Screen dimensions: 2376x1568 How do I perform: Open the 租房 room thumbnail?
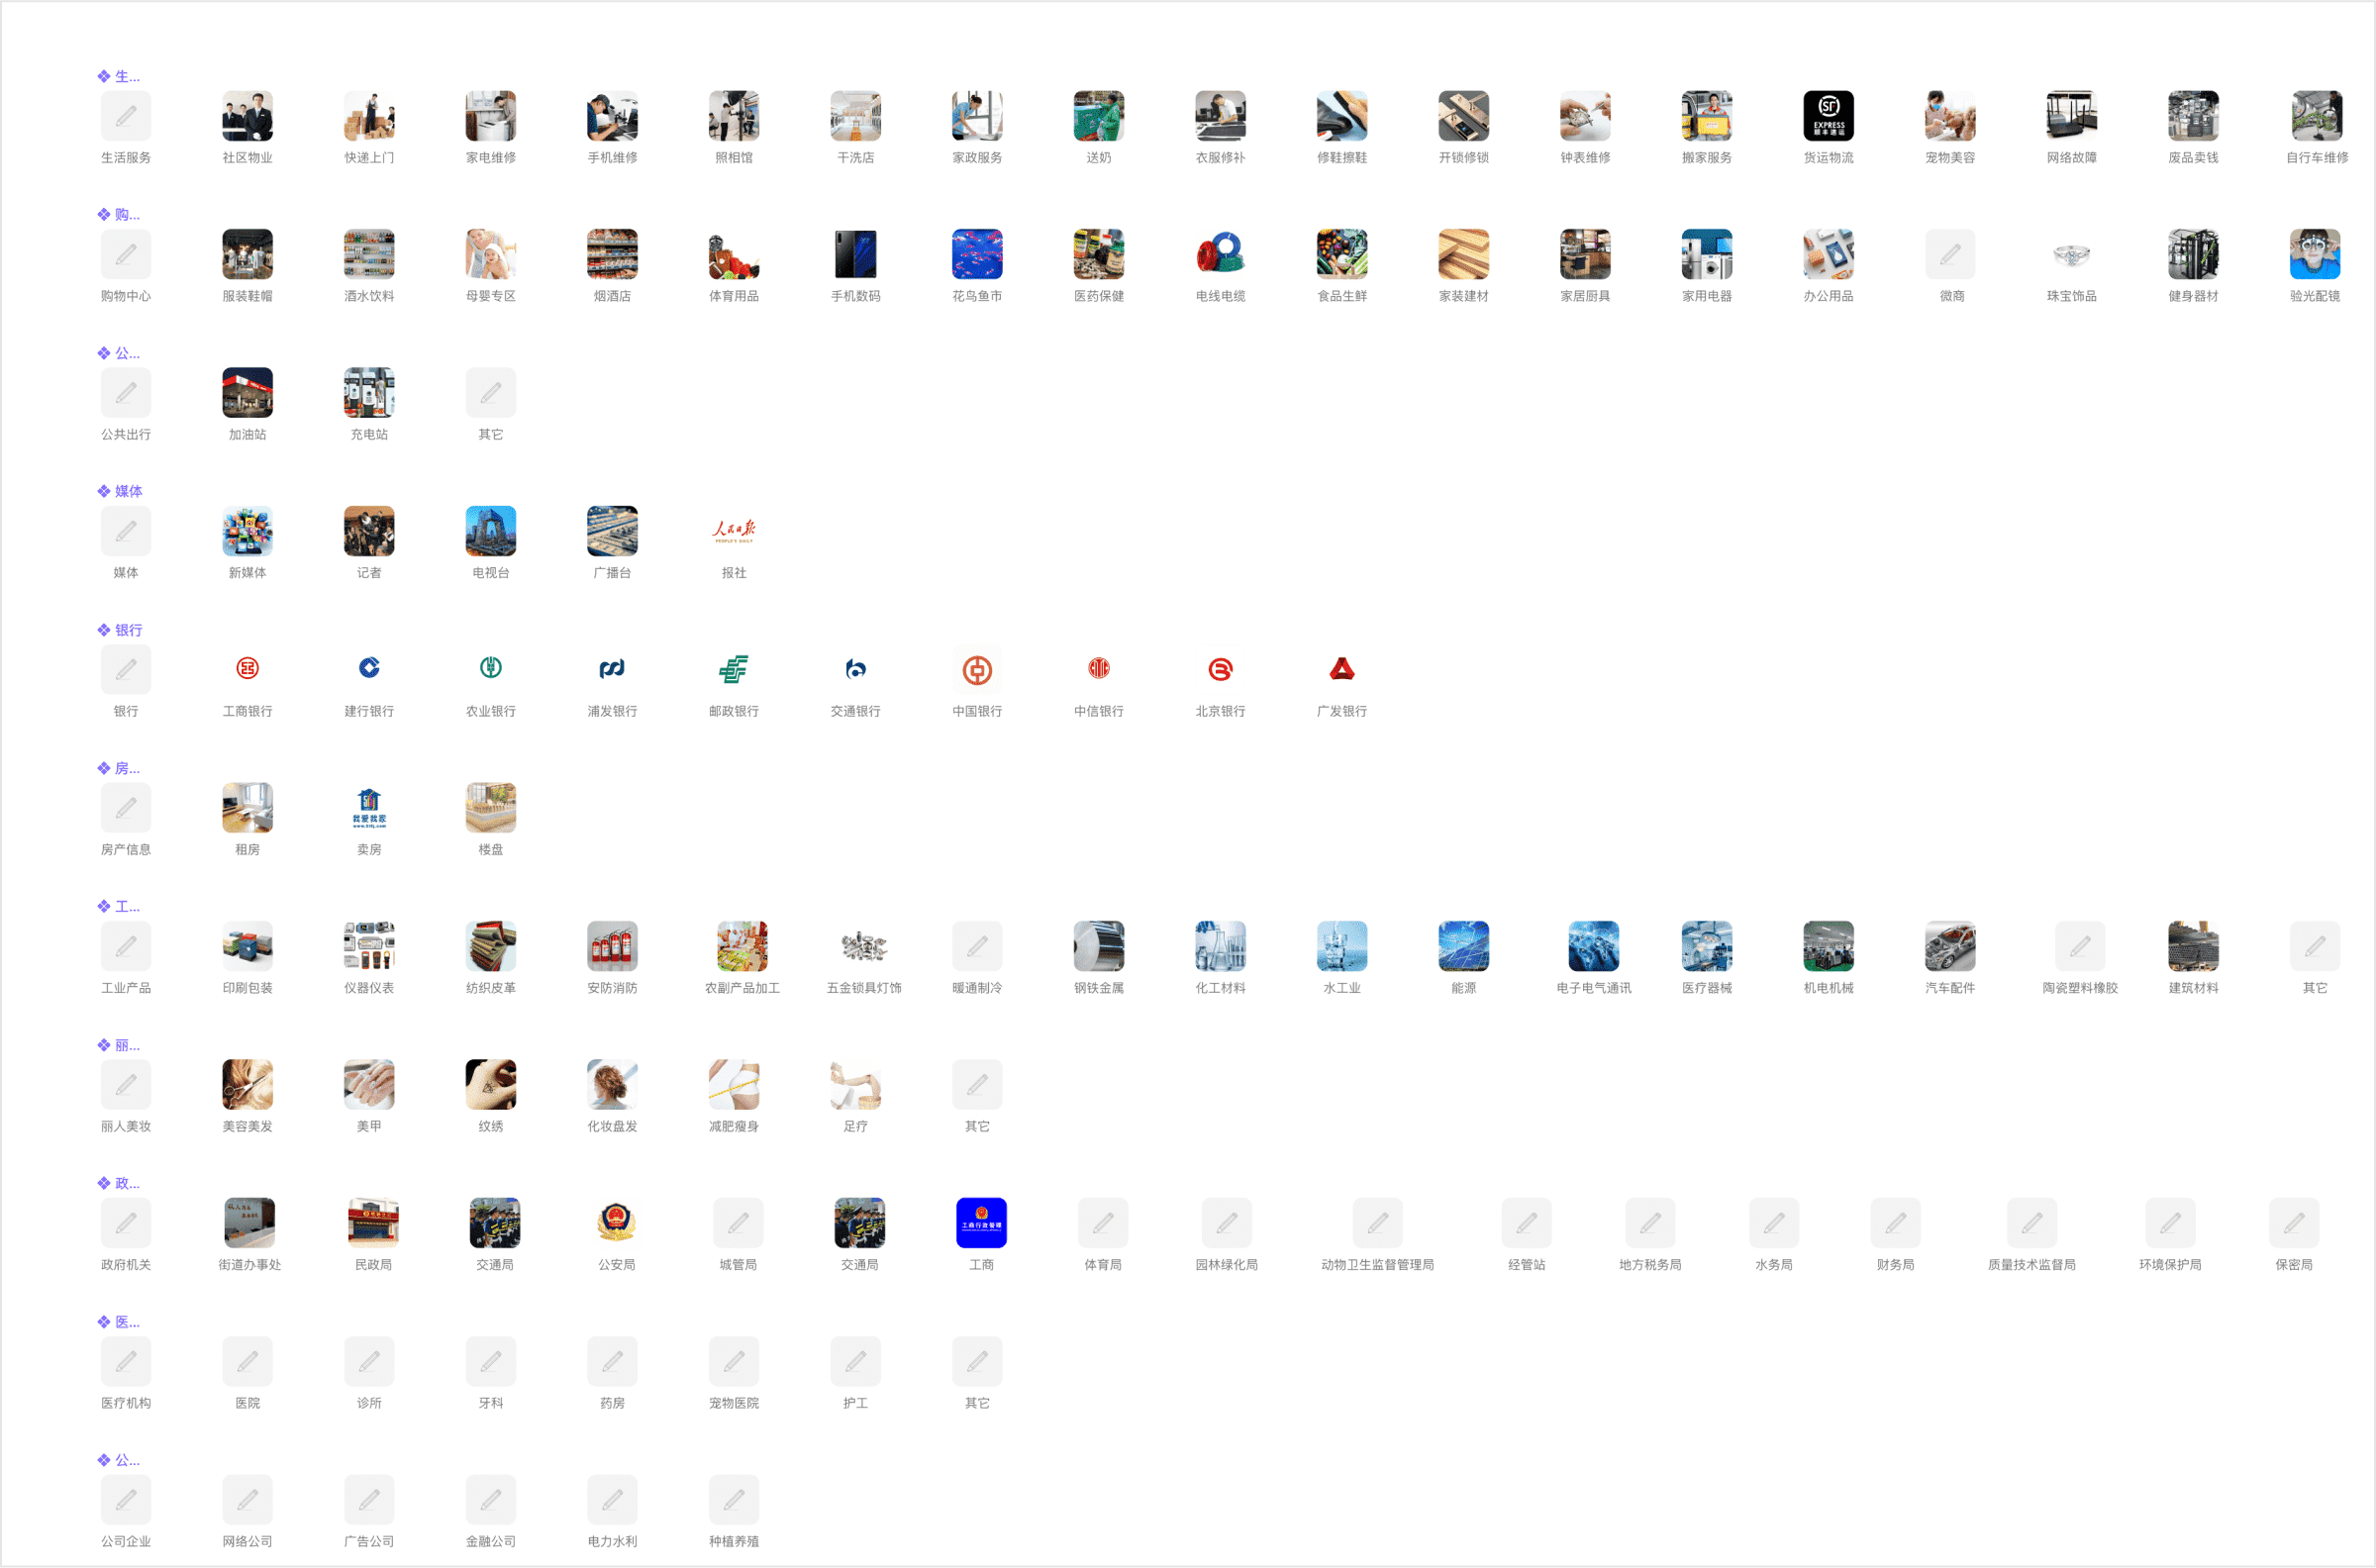[x=247, y=808]
